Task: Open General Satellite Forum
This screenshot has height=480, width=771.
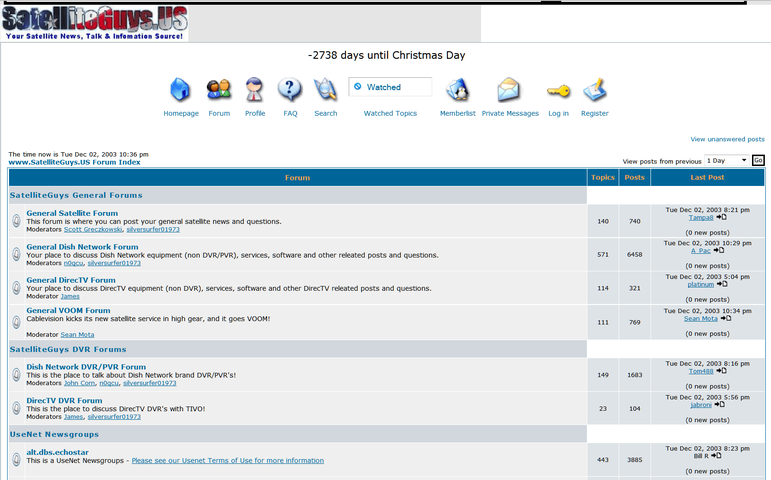Action: pos(72,213)
